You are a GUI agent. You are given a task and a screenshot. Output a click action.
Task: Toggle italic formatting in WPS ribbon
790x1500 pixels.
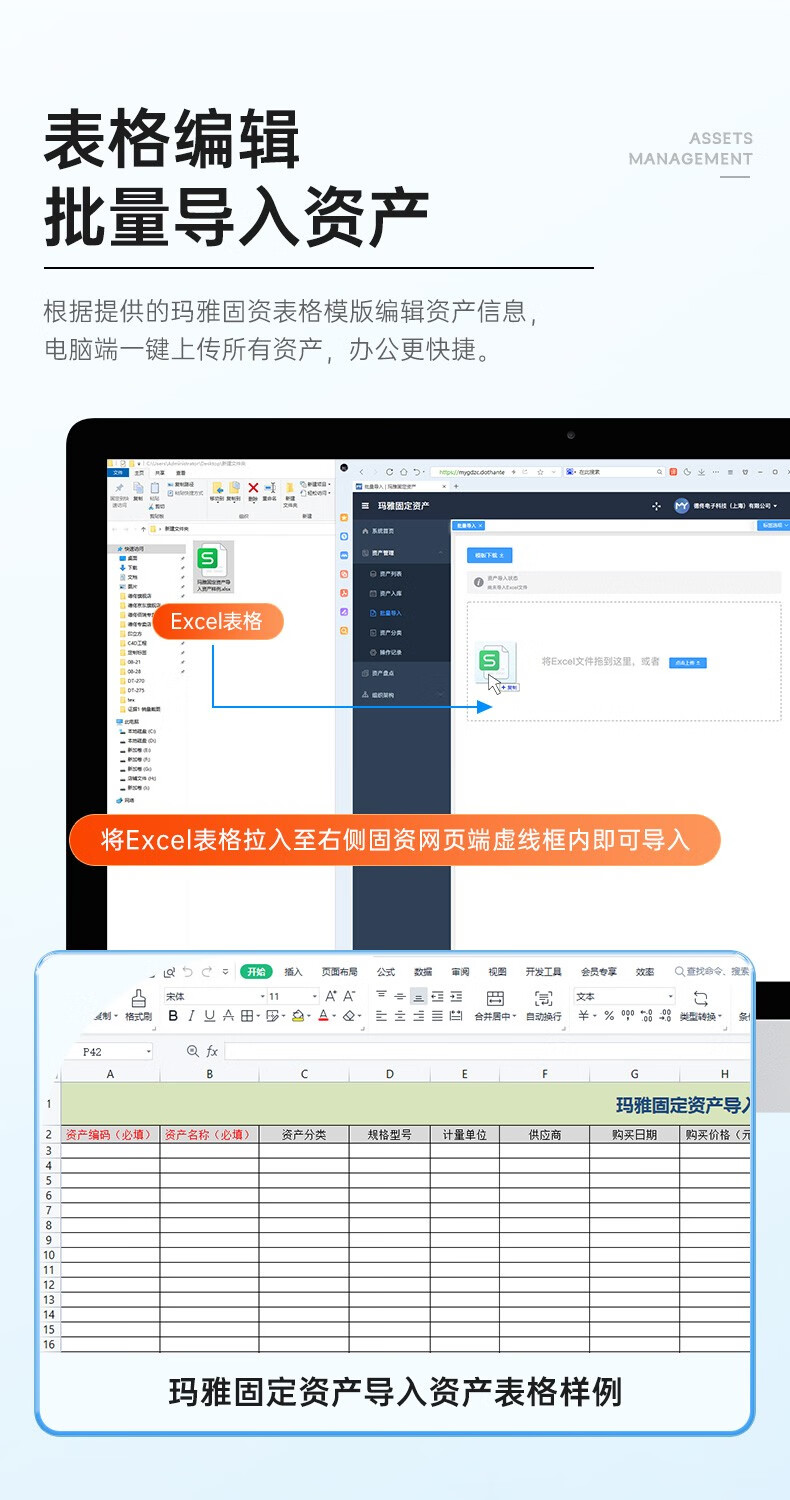point(191,1016)
